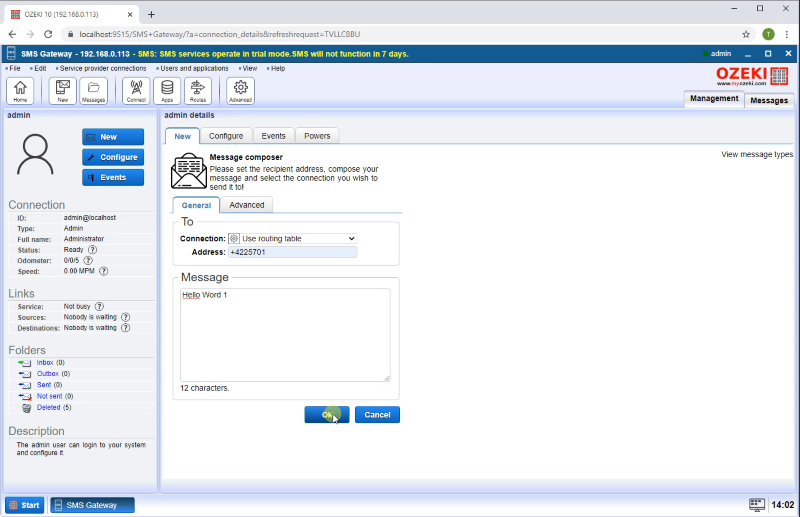Open the Apps toolbar icon
Screen dimensions: 800x517
[x=167, y=91]
